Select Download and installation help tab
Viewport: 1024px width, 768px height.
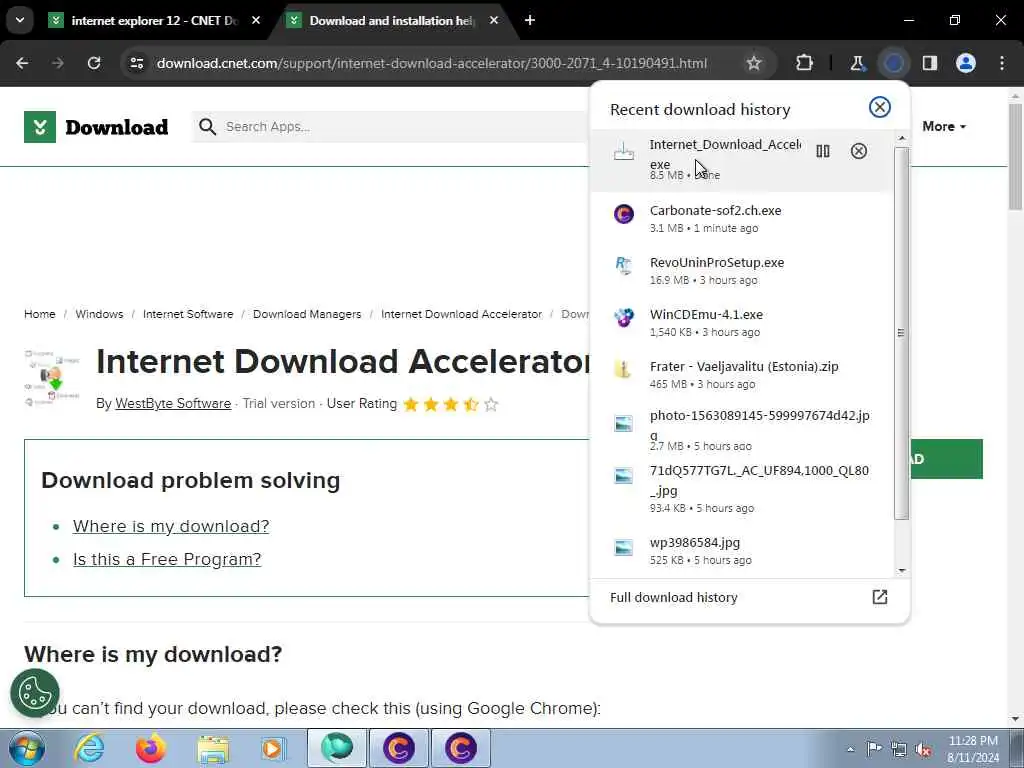tap(391, 21)
